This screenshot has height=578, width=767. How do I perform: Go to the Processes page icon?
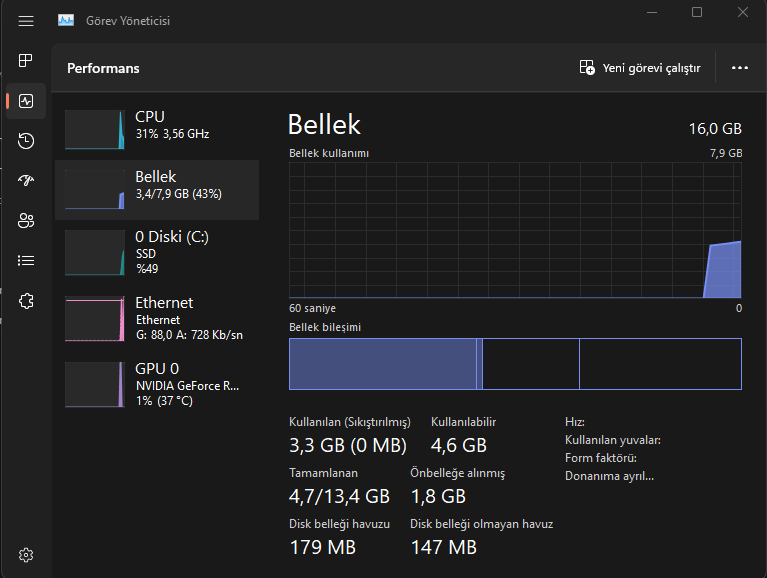click(x=26, y=61)
